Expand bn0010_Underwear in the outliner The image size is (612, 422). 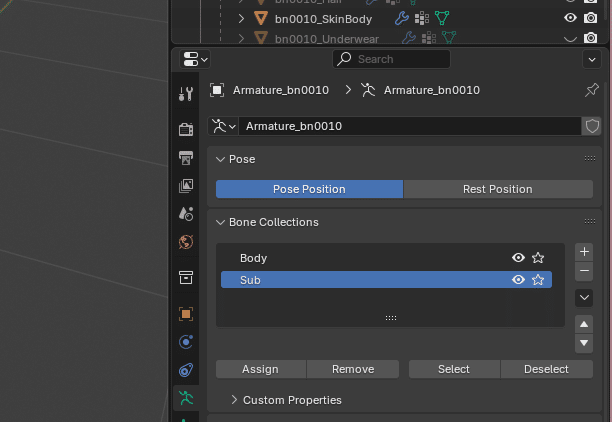click(241, 39)
